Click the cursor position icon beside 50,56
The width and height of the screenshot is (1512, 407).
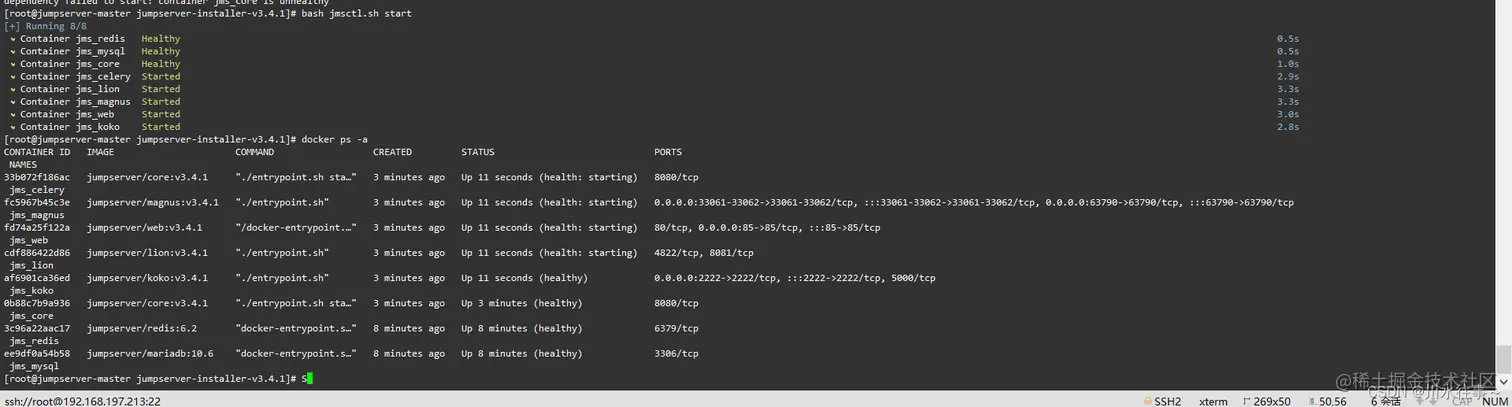(1311, 401)
